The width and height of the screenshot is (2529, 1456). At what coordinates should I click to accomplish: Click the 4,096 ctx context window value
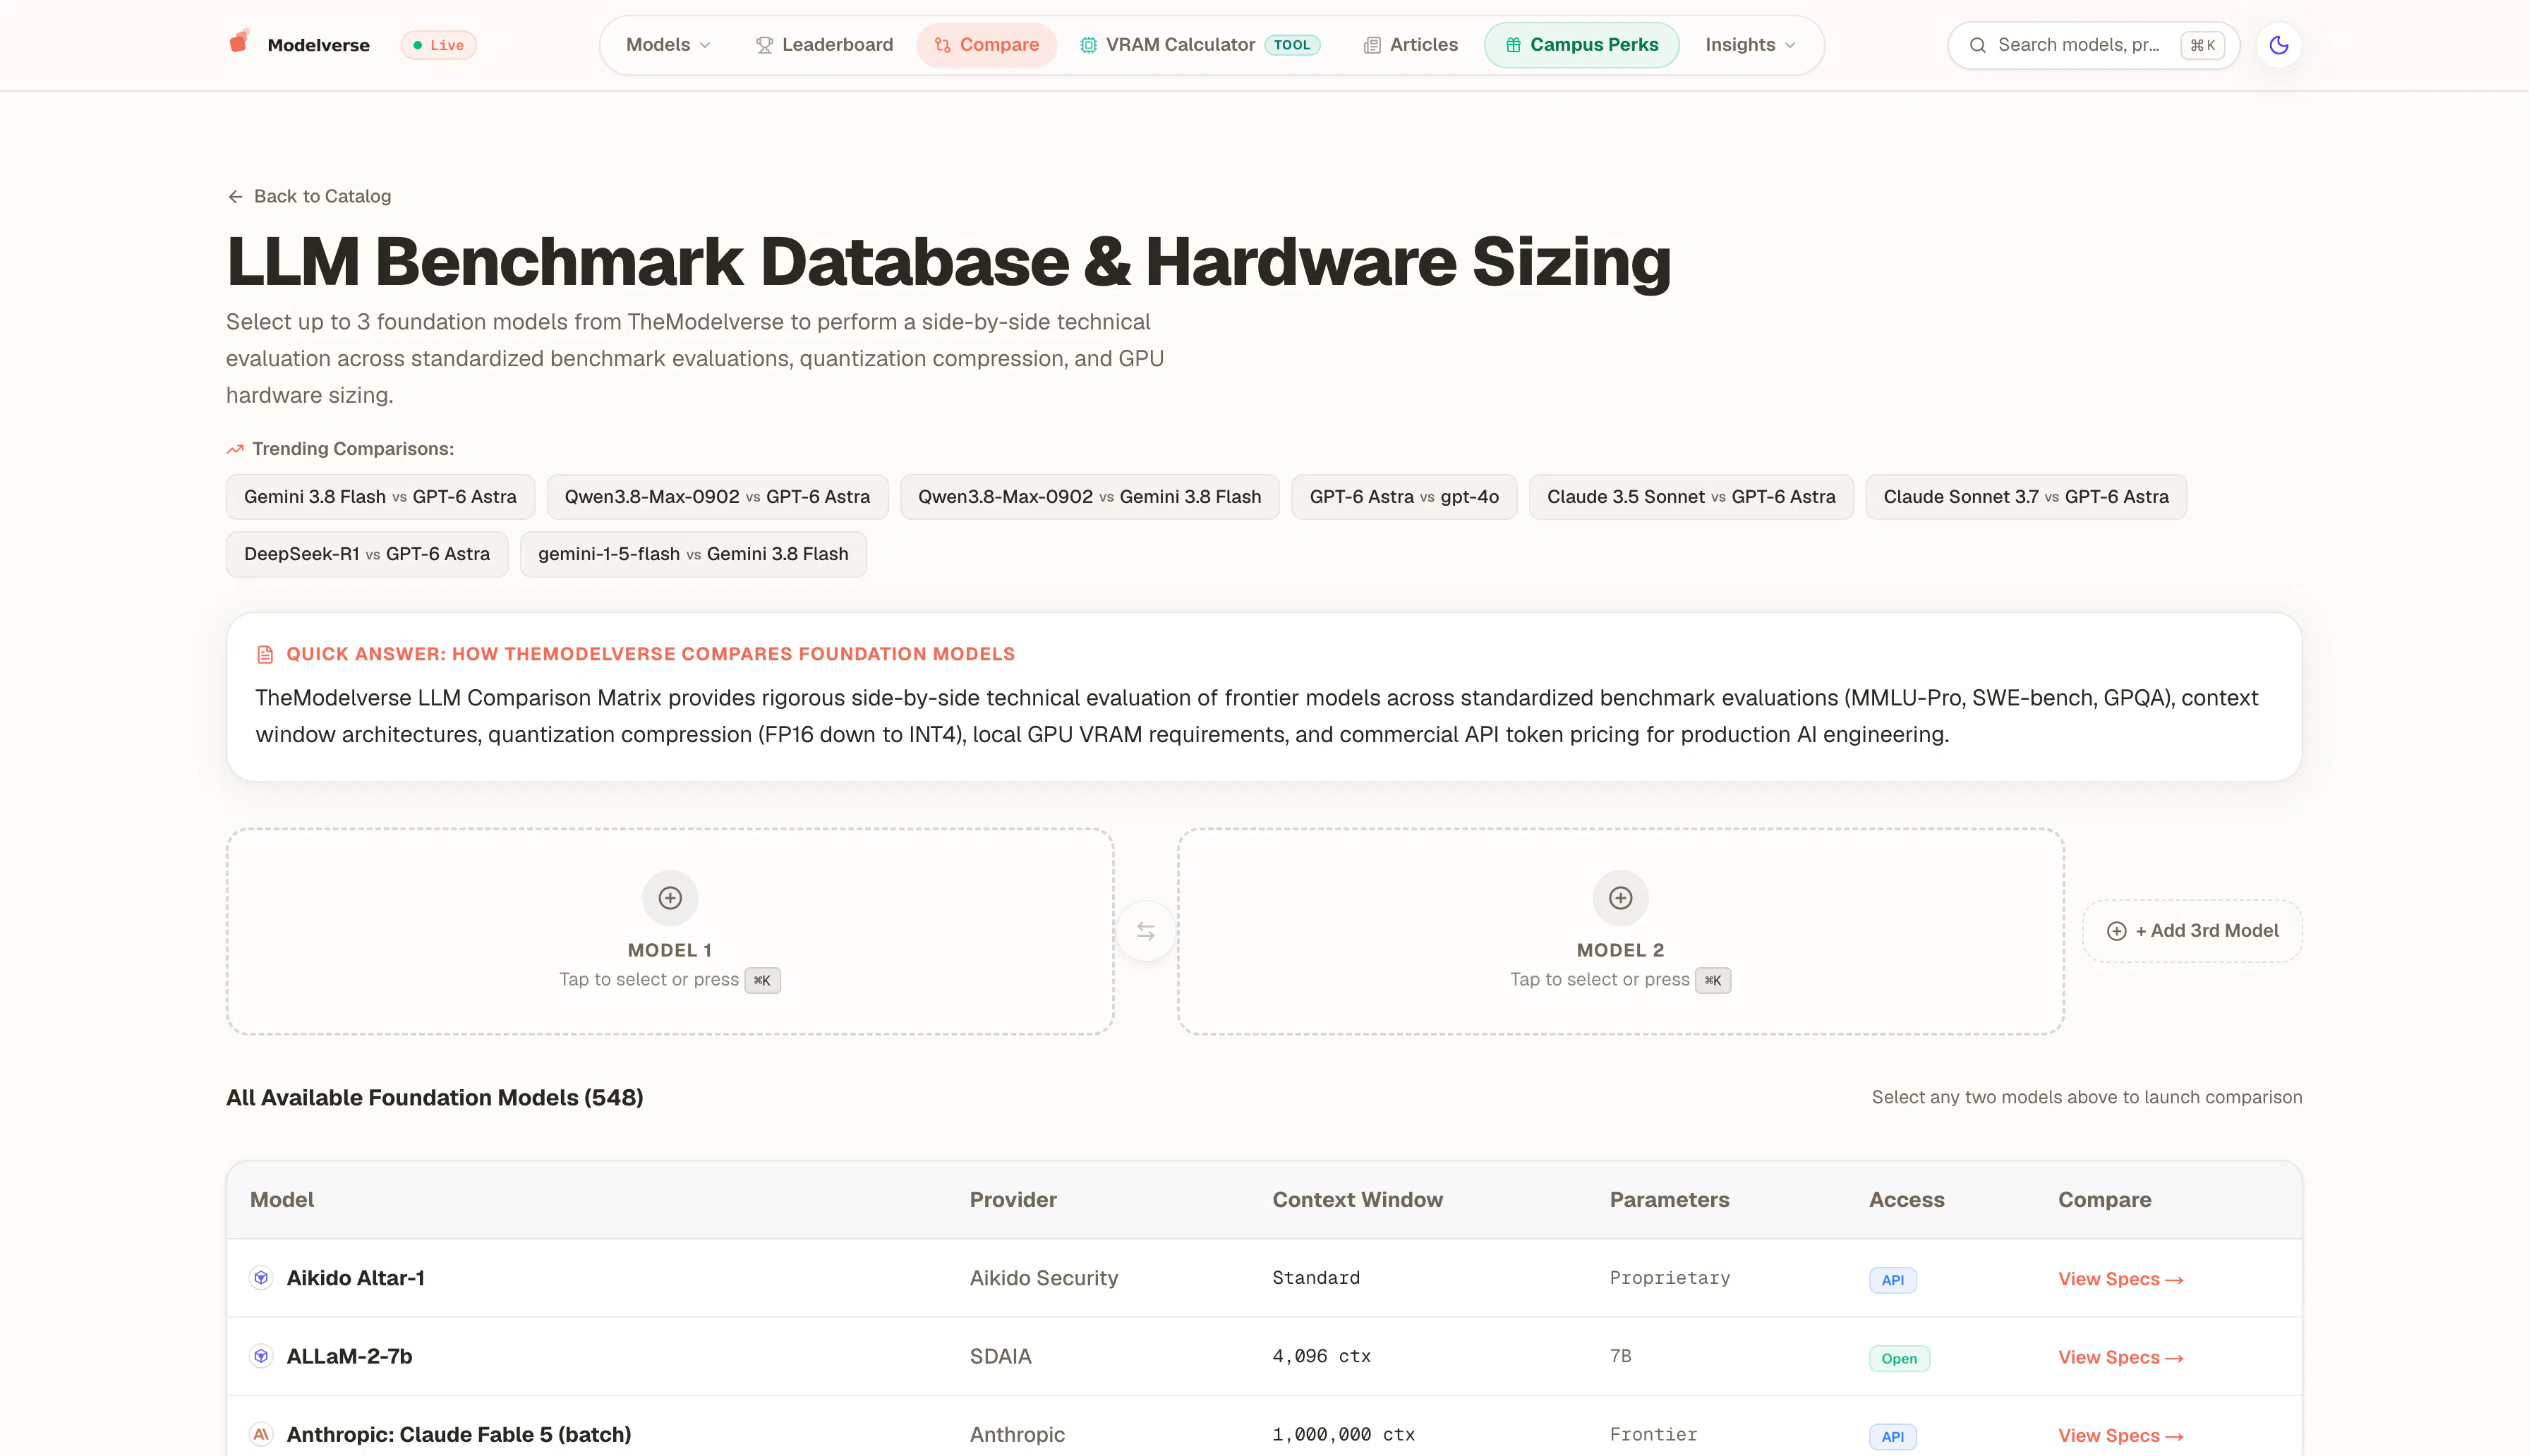(1321, 1356)
